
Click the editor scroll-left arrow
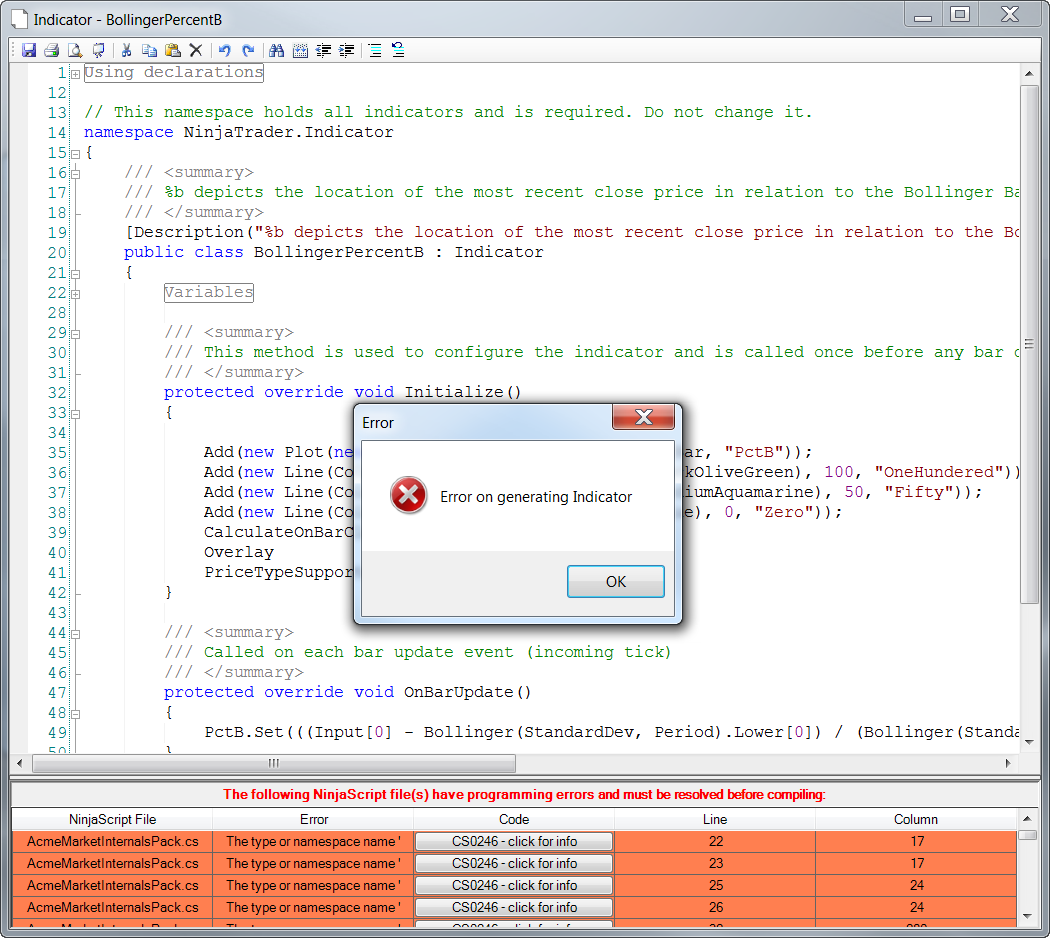tap(19, 763)
